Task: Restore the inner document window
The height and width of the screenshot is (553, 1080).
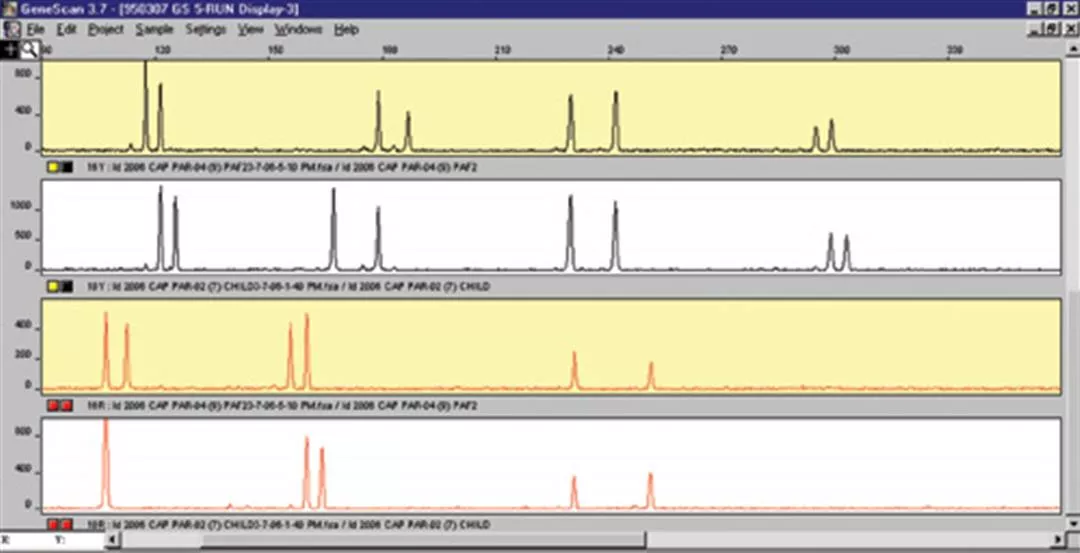Action: pos(1052,29)
